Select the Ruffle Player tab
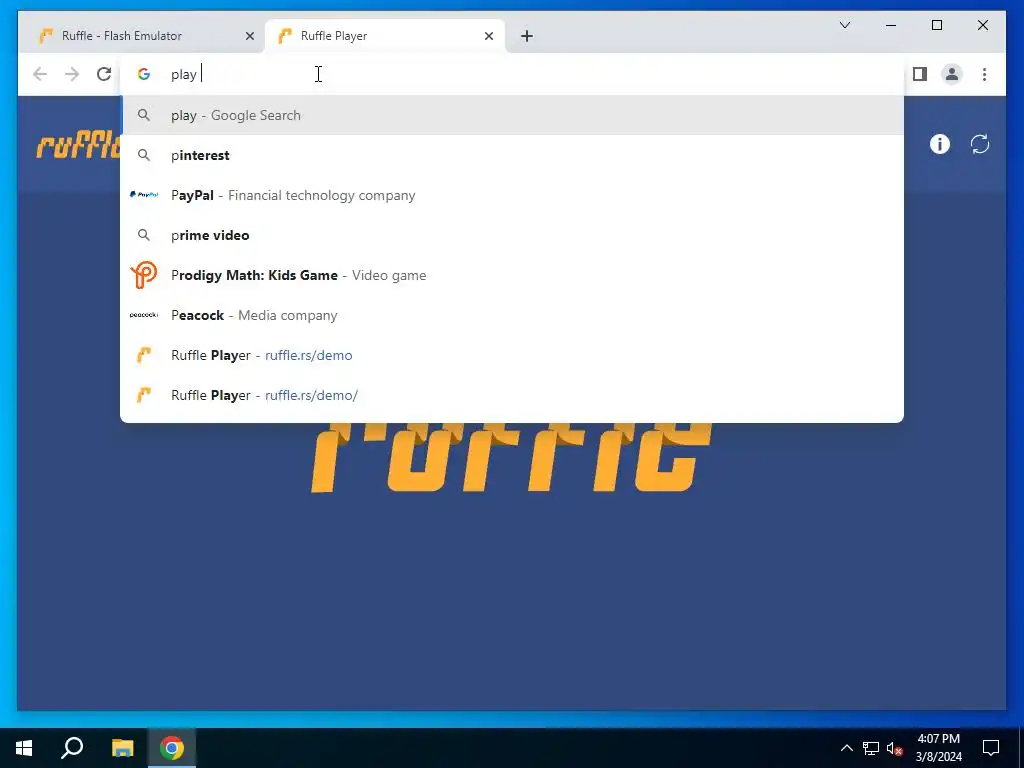1024x768 pixels. click(385, 36)
